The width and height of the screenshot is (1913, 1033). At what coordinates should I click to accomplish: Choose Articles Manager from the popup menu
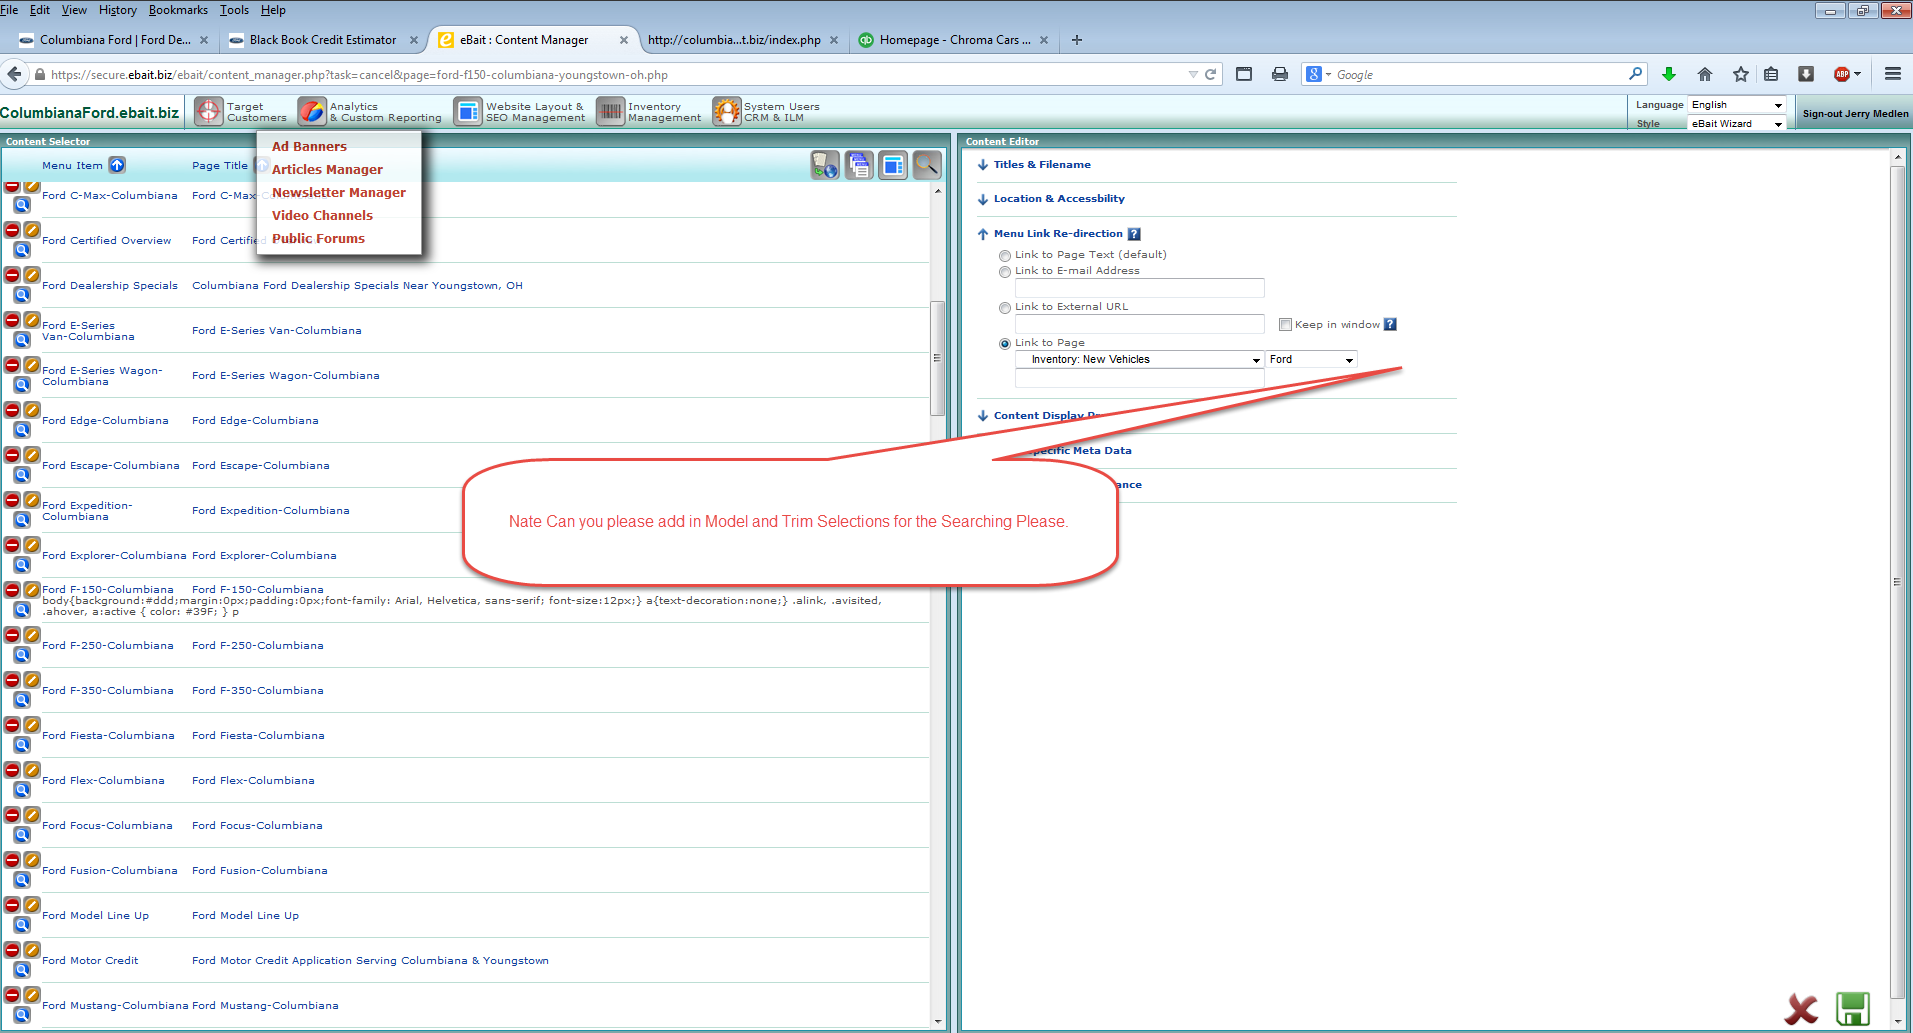(x=327, y=169)
